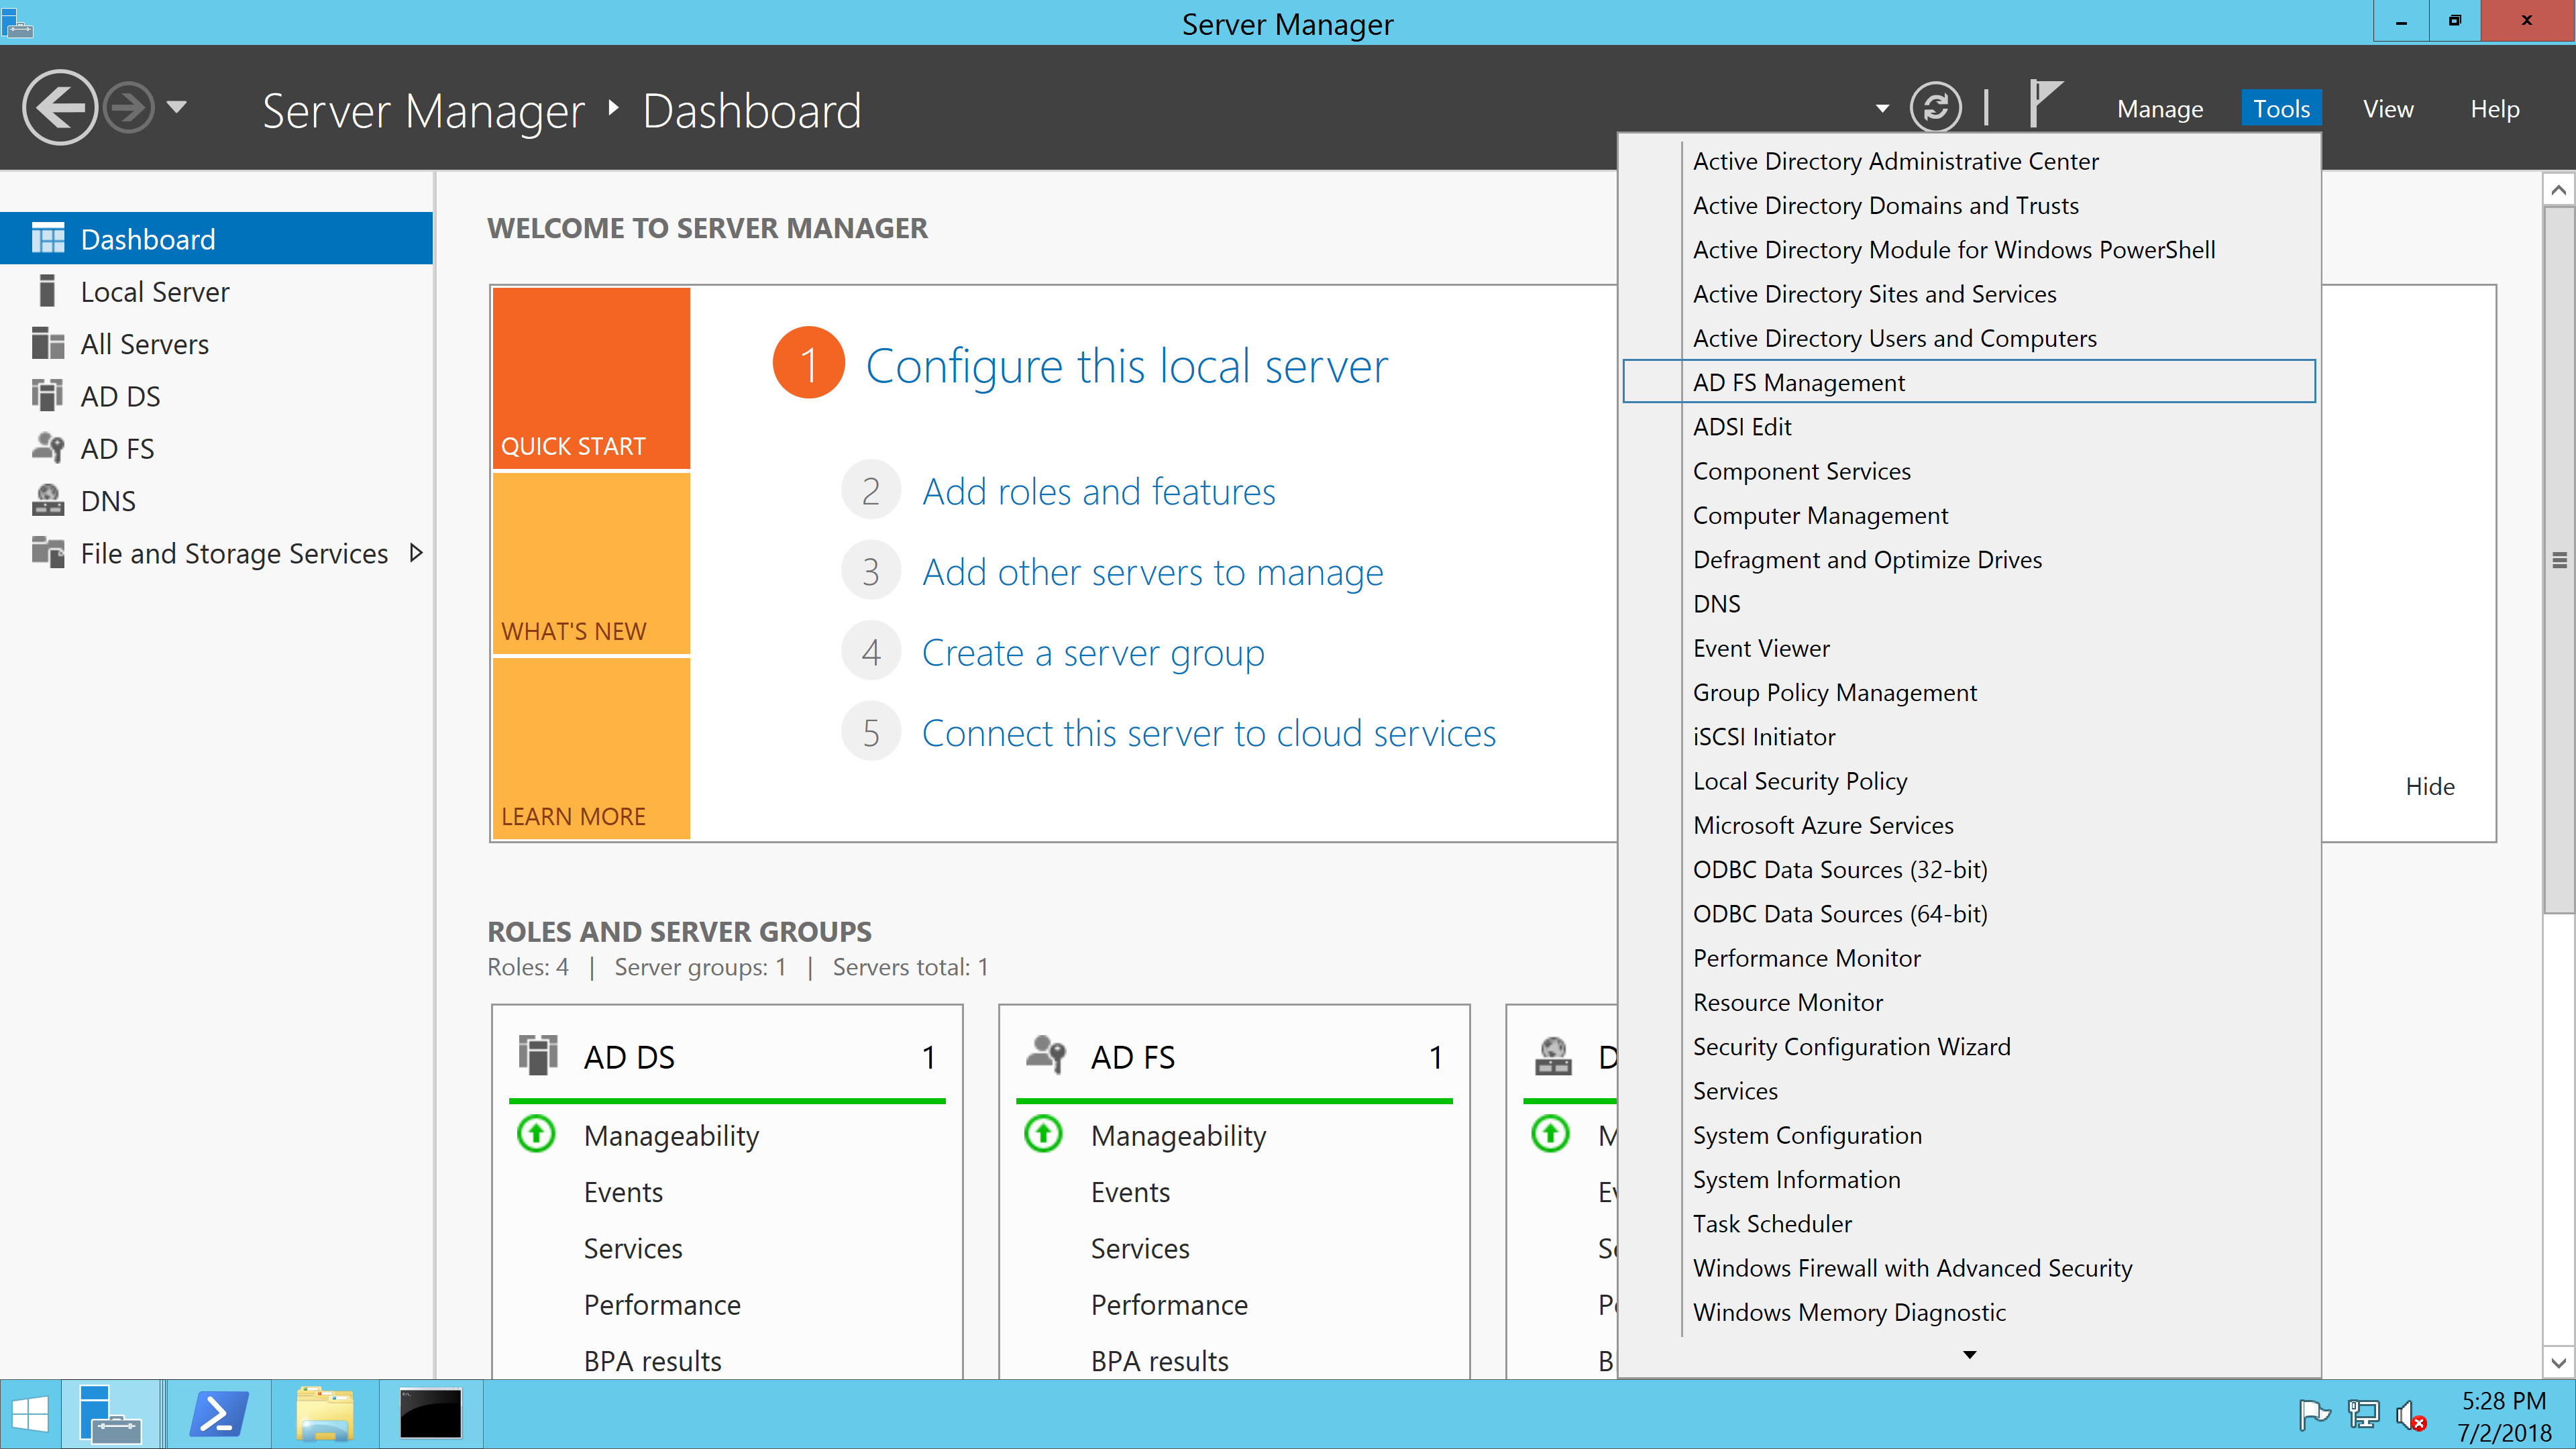The height and width of the screenshot is (1449, 2576).
Task: Click AD FS Manageability status icon
Action: click(1043, 1134)
